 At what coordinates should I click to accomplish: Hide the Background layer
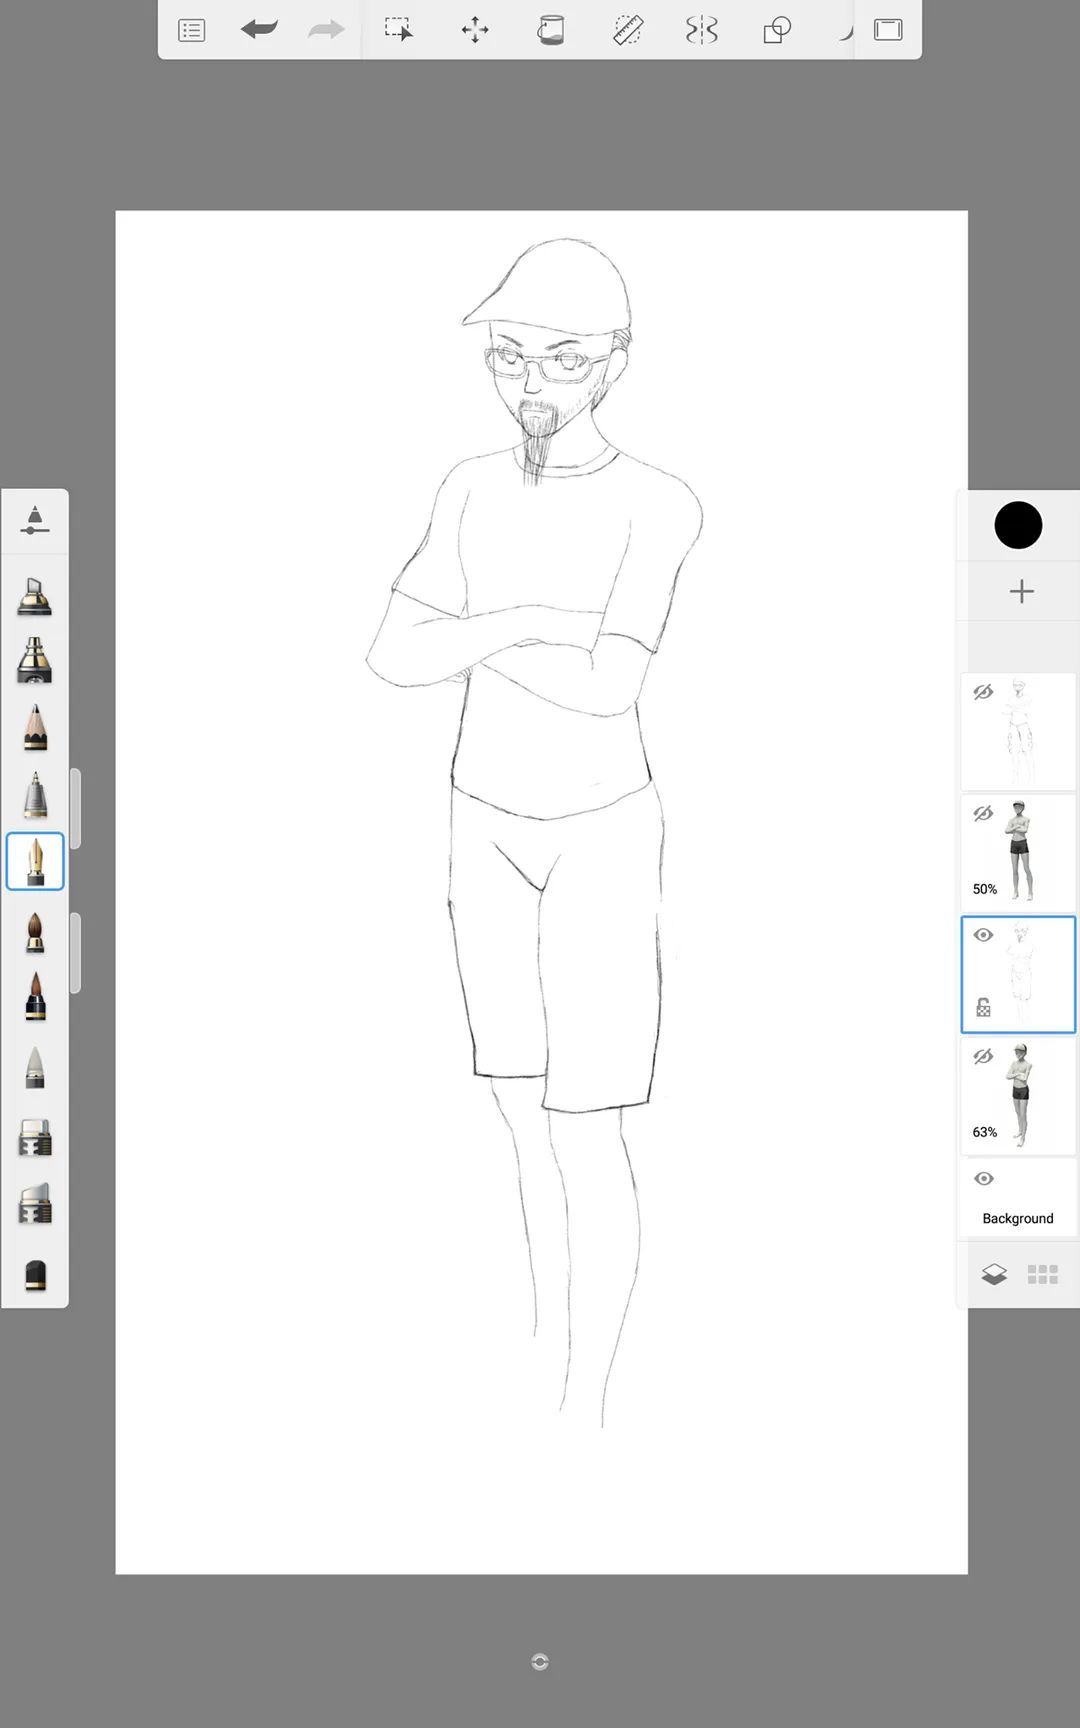coord(983,1179)
